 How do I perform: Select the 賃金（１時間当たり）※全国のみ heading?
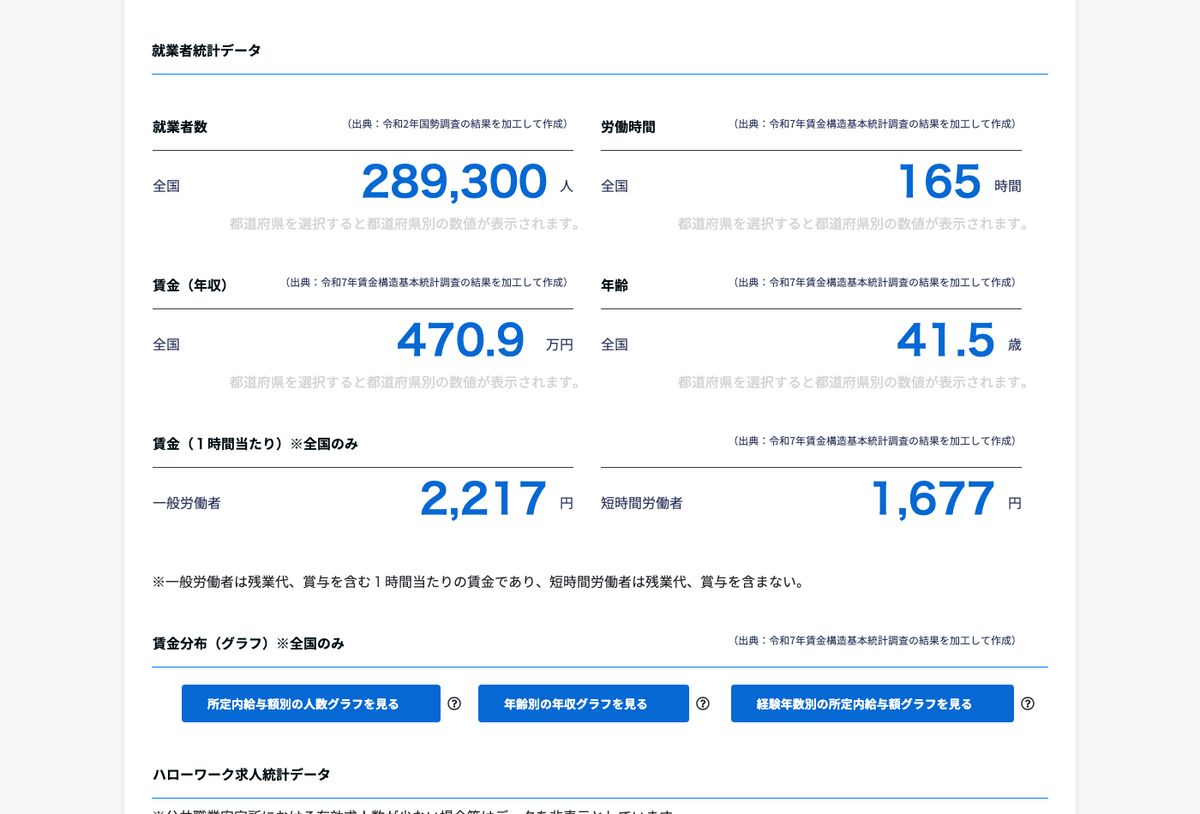point(255,443)
